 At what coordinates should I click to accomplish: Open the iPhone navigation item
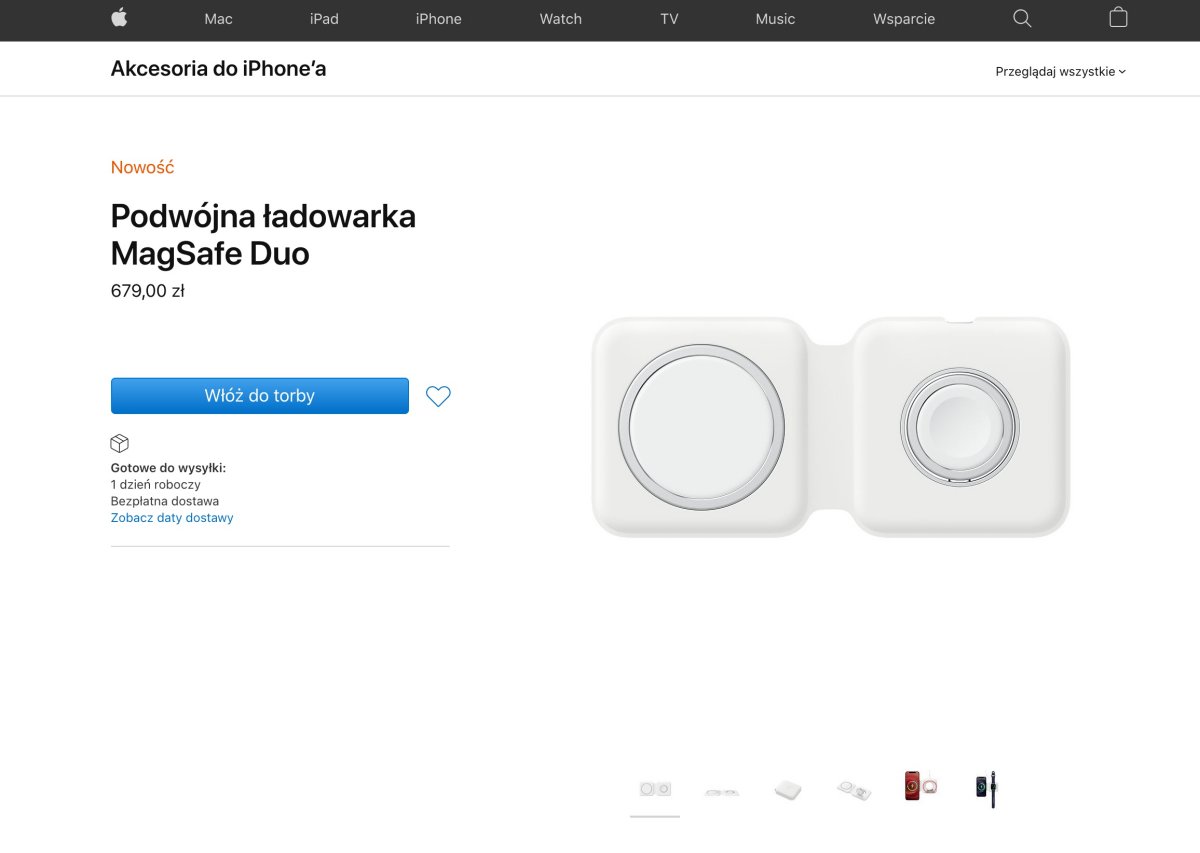coord(439,19)
